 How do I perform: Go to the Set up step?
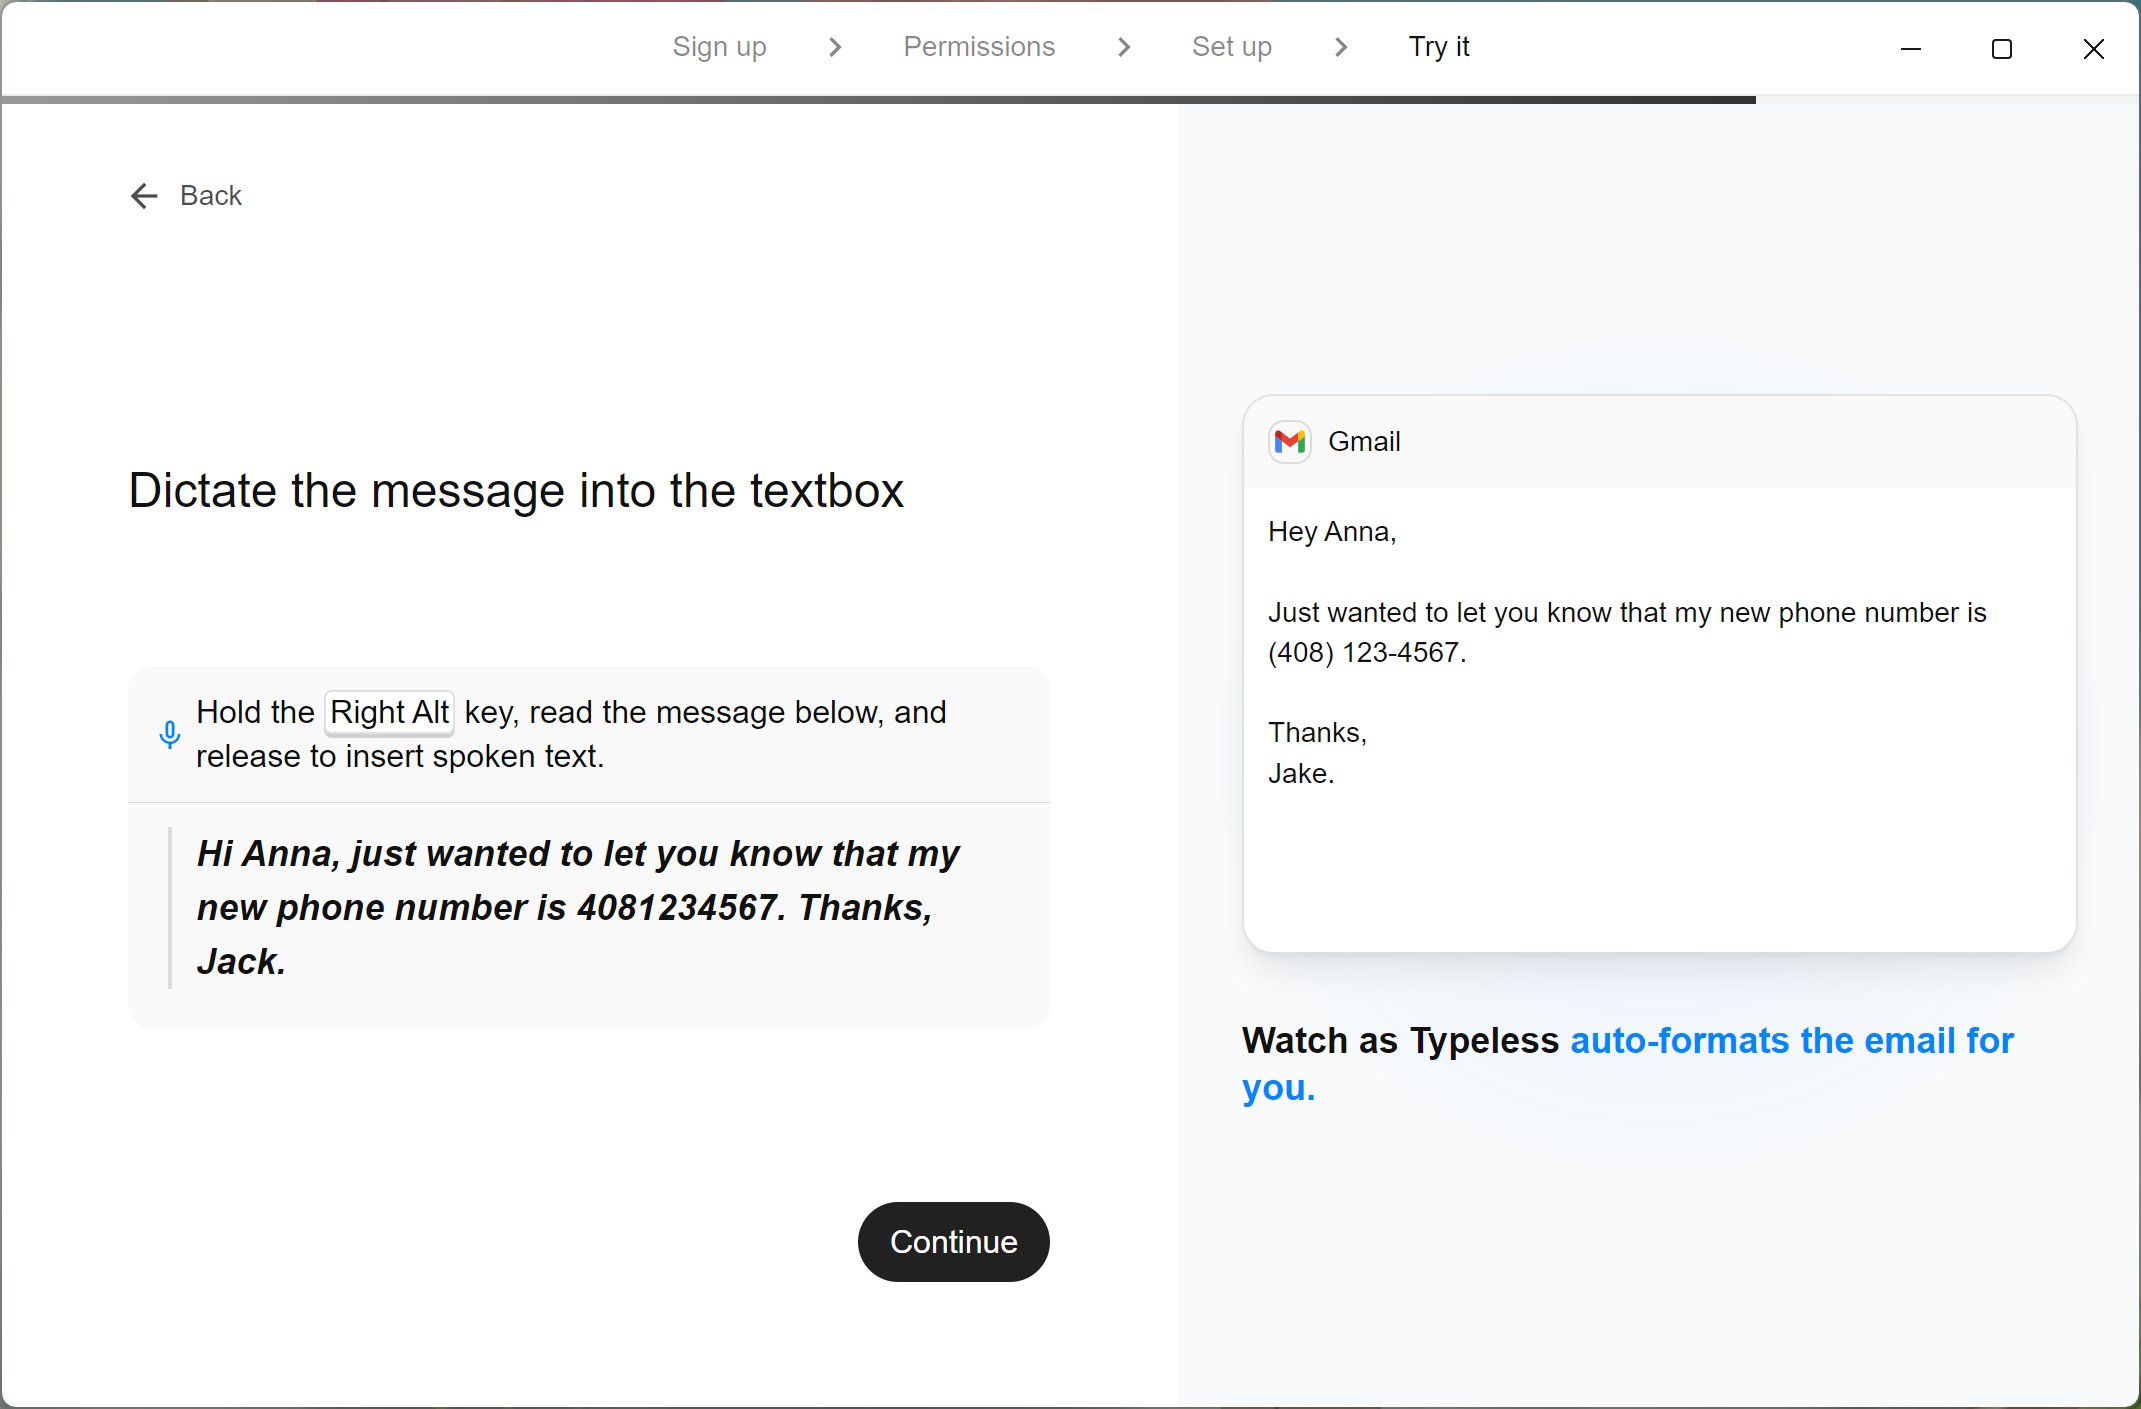[x=1231, y=47]
